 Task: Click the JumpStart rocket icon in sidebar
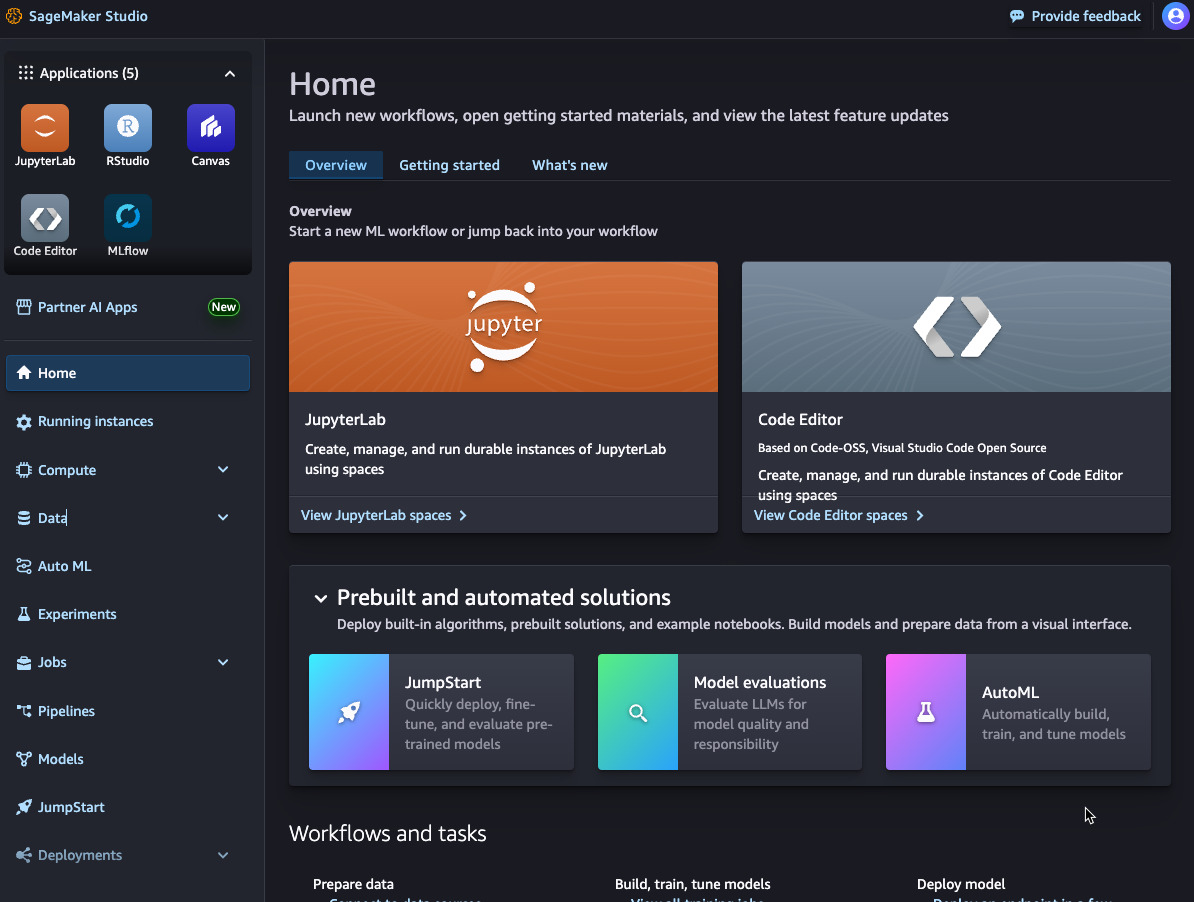[24, 807]
